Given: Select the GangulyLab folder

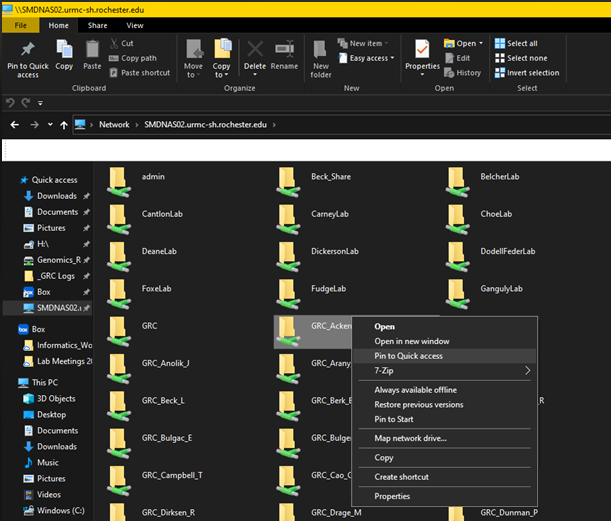Looking at the screenshot, I should coord(484,294).
